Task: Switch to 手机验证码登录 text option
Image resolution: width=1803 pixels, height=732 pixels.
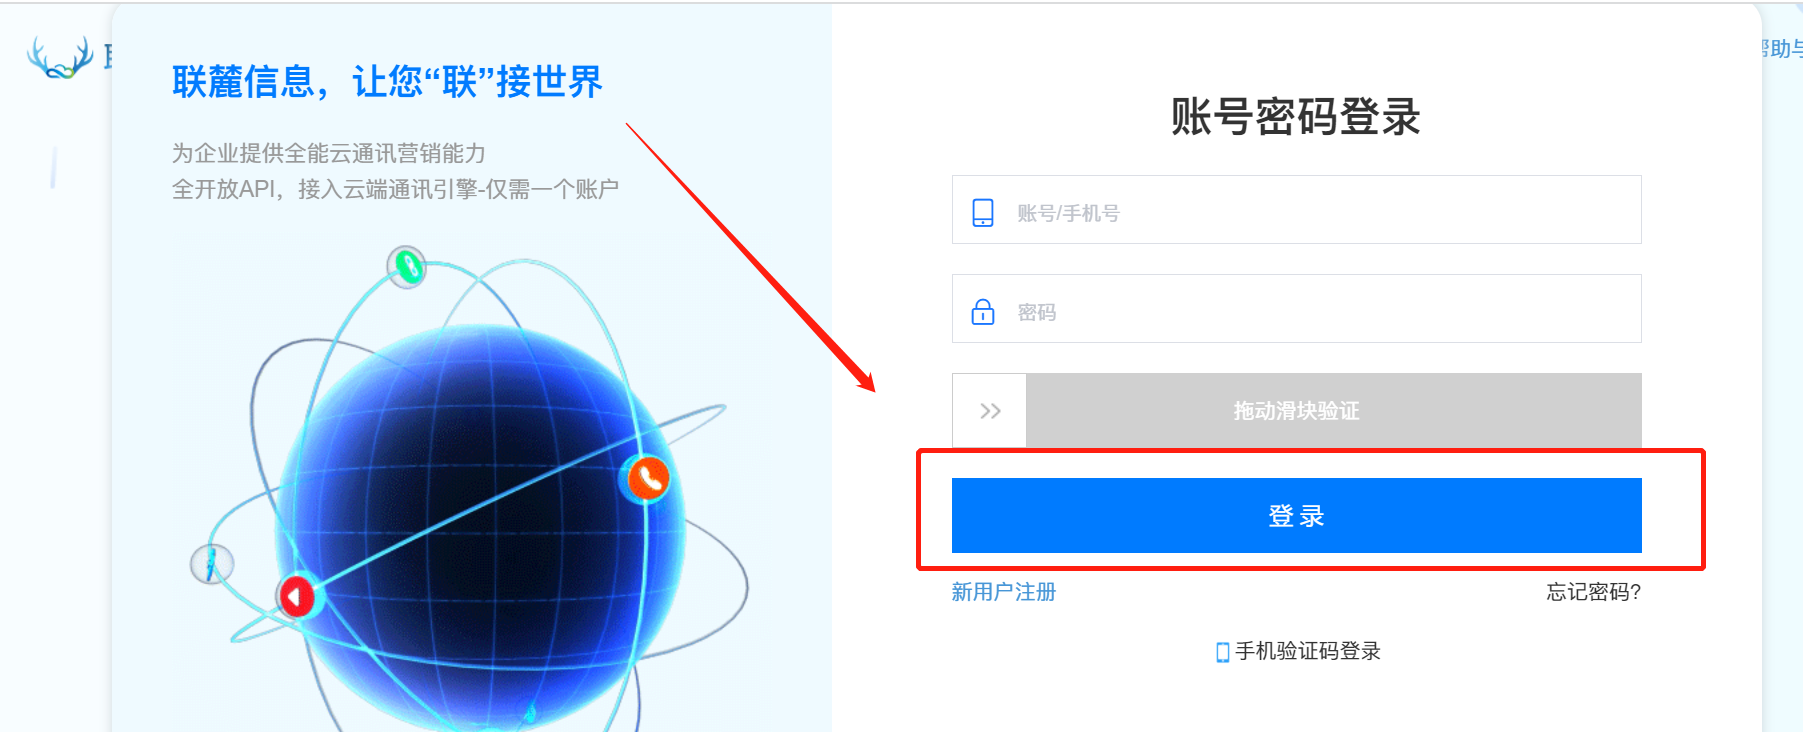Action: pyautogui.click(x=1307, y=651)
